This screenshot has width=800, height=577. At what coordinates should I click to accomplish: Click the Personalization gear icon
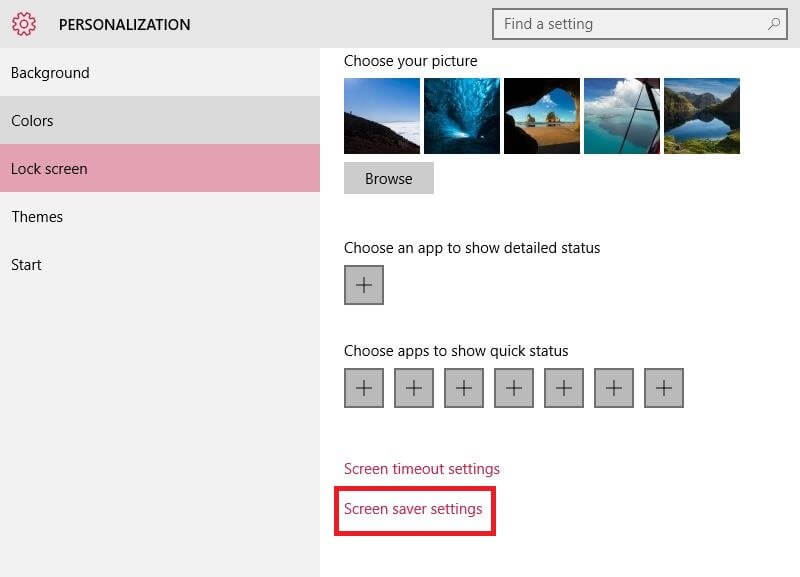tap(24, 24)
